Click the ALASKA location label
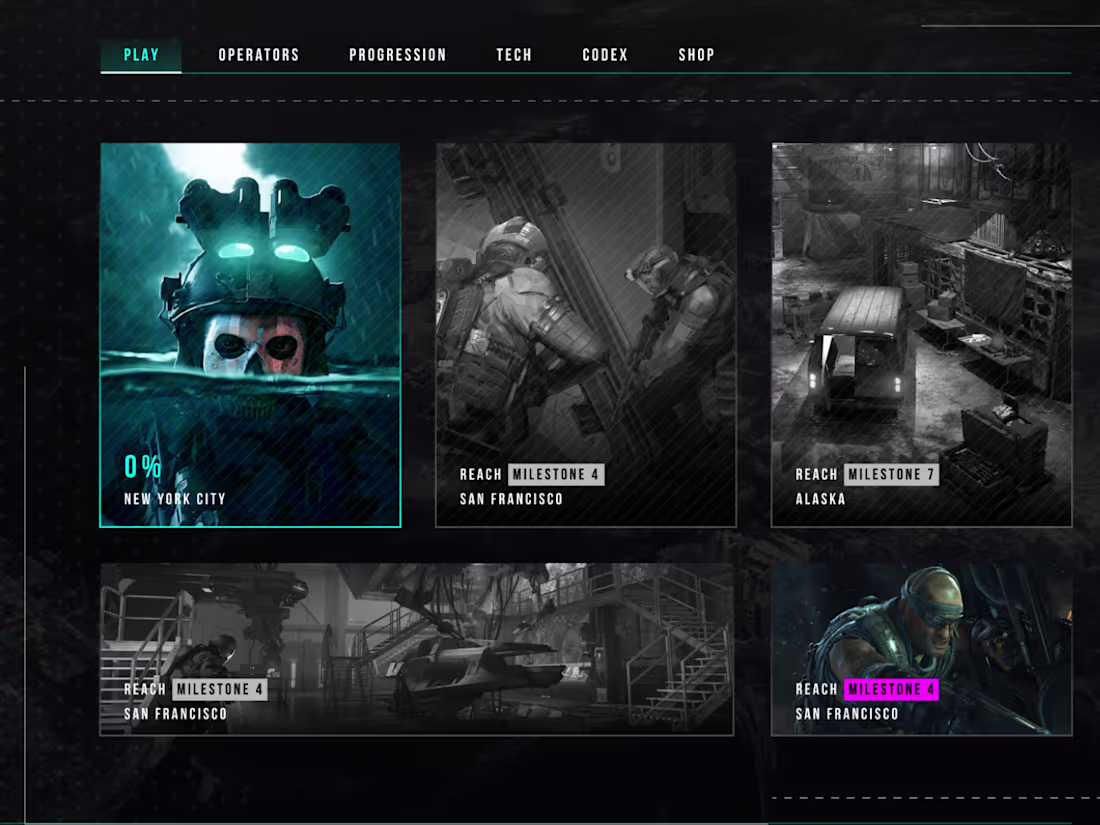Screen dimensions: 1100x825 pos(820,499)
